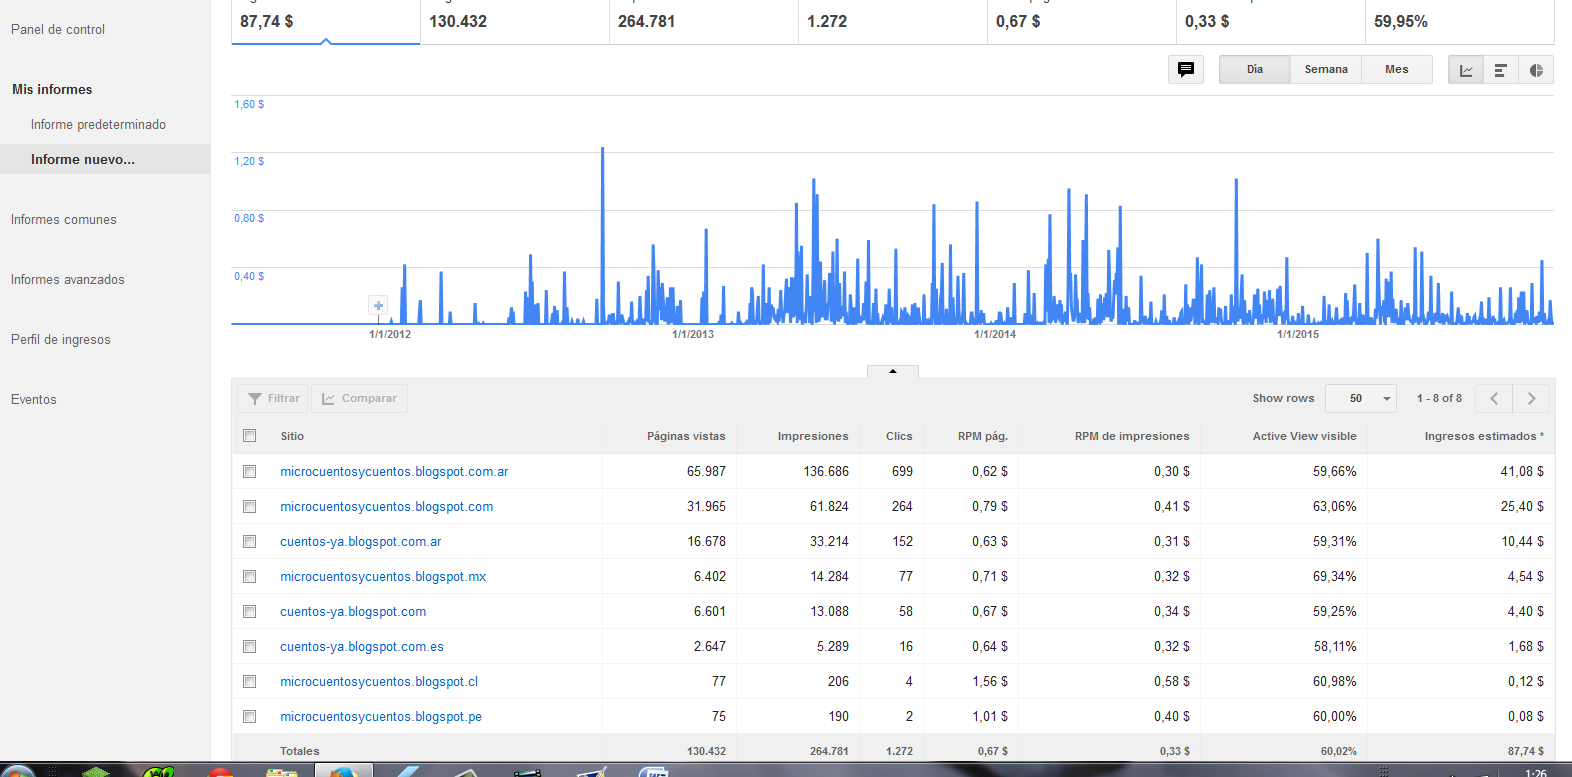This screenshot has width=1572, height=777.
Task: Open microcuentosycuentos.blogspot.cl site link
Action: (x=379, y=682)
